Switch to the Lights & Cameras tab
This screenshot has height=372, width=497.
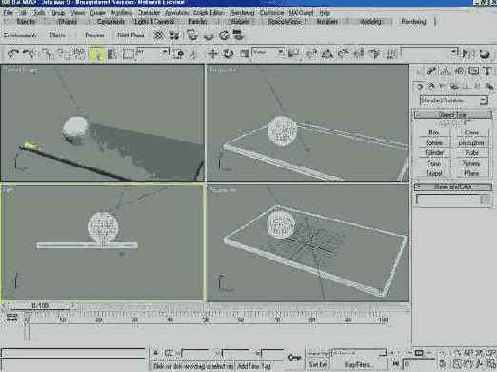[154, 22]
